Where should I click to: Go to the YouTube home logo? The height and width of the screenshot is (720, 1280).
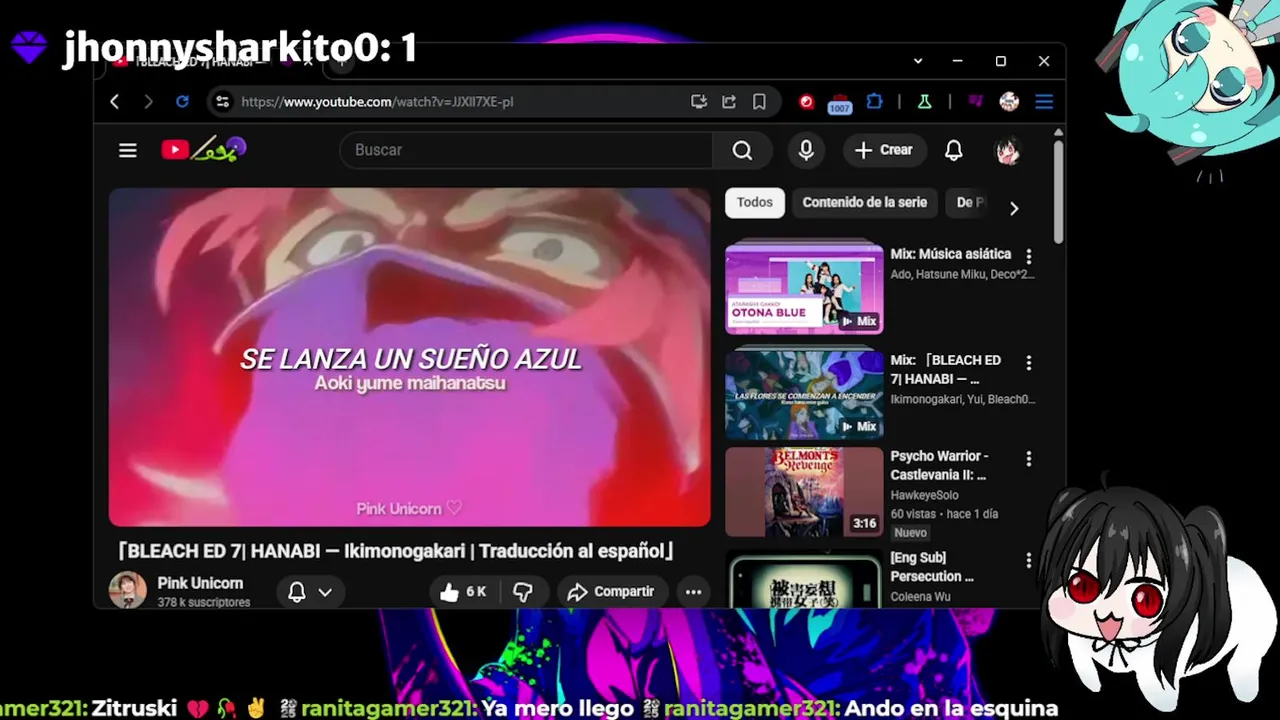pos(203,150)
